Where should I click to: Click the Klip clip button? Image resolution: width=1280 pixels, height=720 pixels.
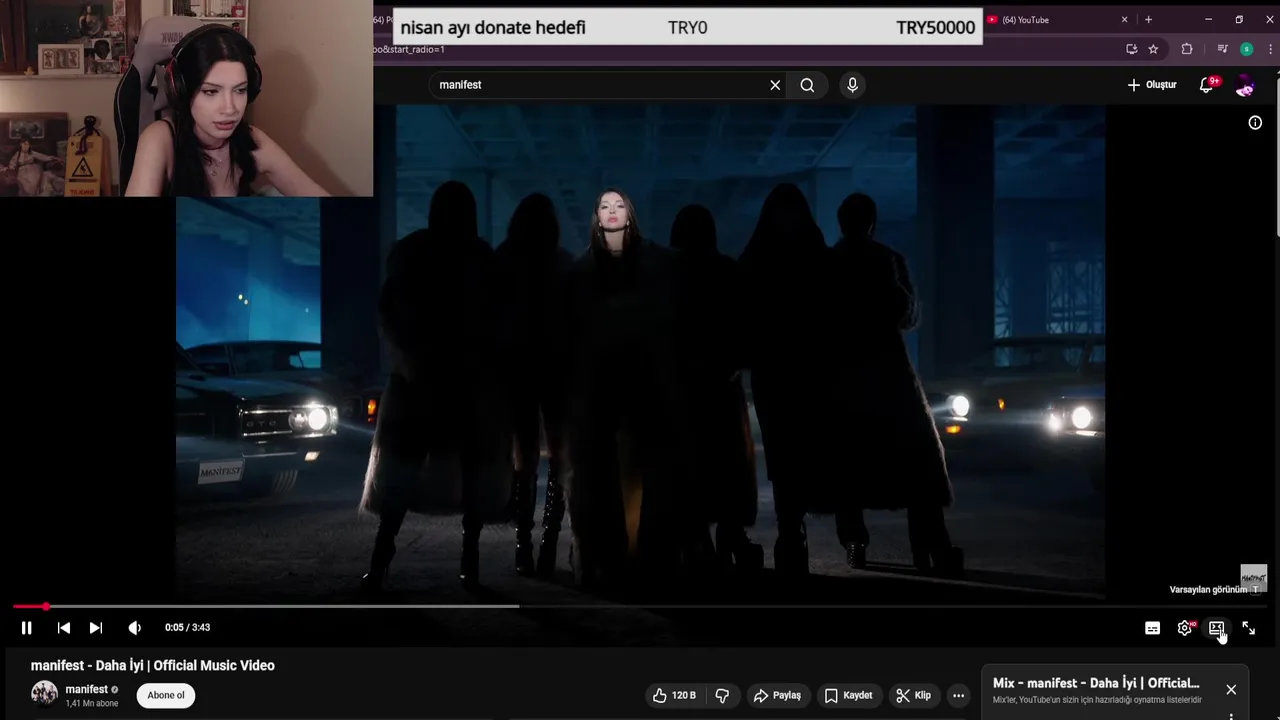tap(913, 695)
